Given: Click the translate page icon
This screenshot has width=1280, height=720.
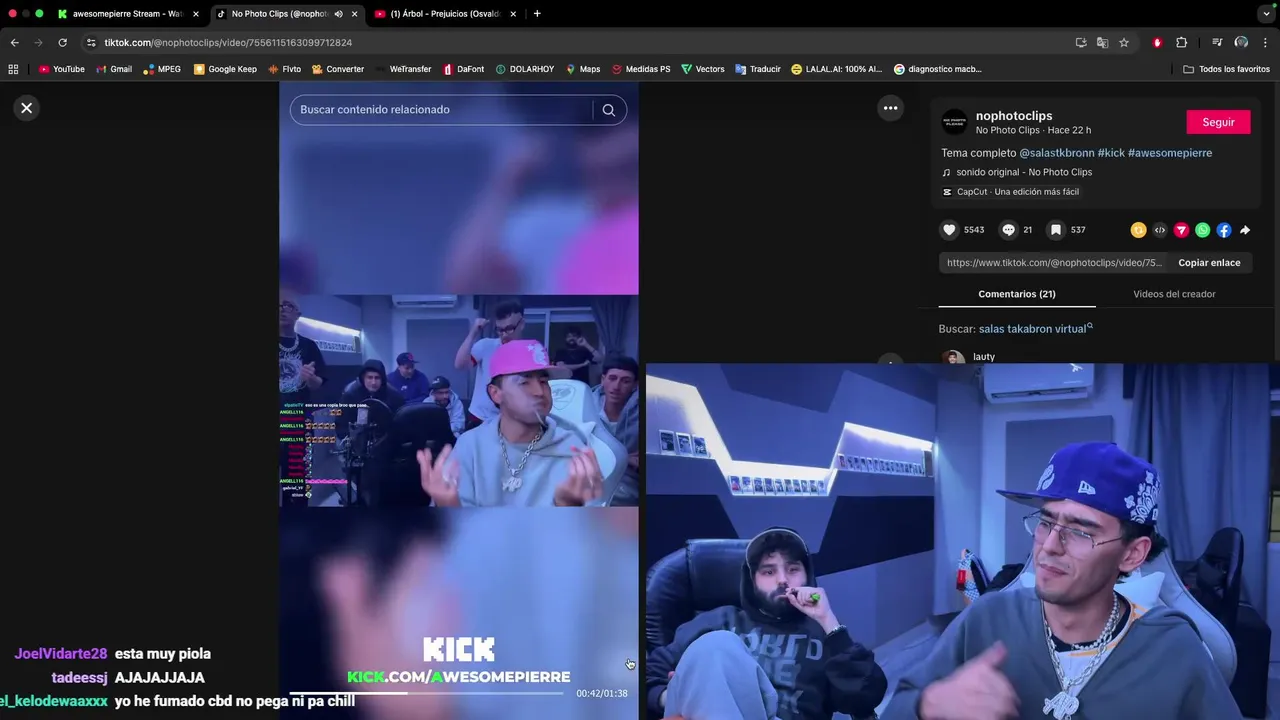Looking at the screenshot, I should (1102, 42).
